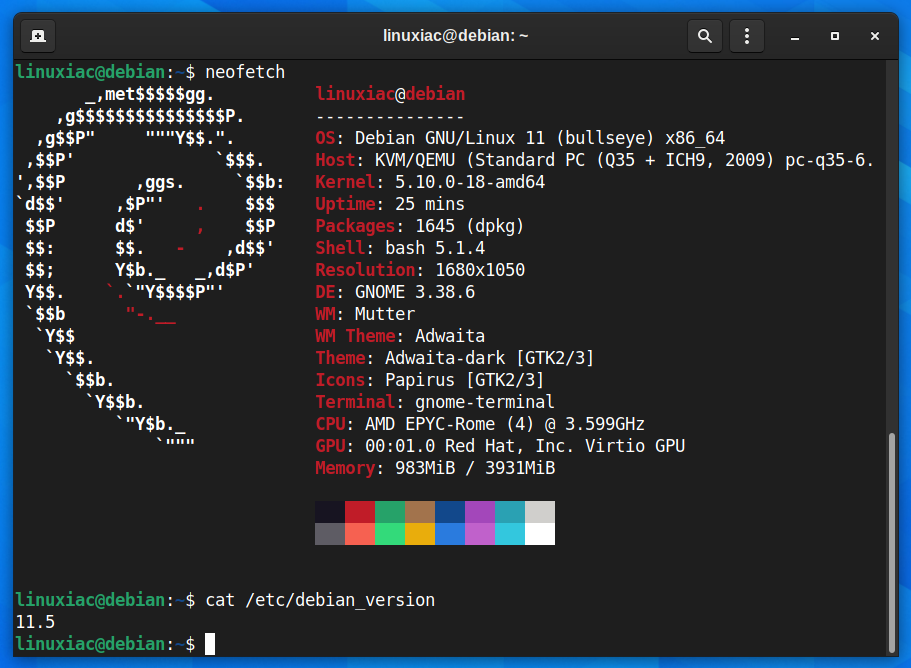
Task: Click the Terminal value 'gnome-terminal'
Action: pyautogui.click(x=485, y=402)
